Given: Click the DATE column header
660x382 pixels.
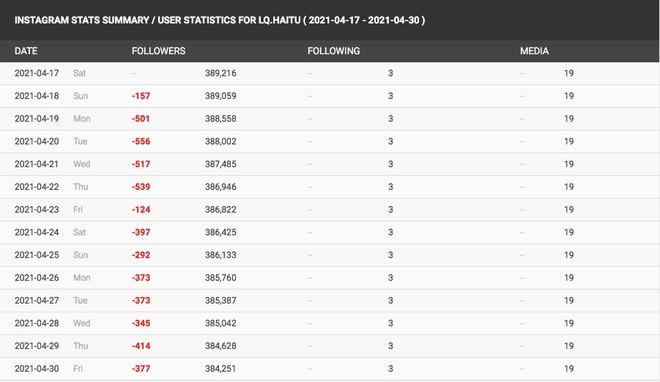Looking at the screenshot, I should tap(26, 51).
